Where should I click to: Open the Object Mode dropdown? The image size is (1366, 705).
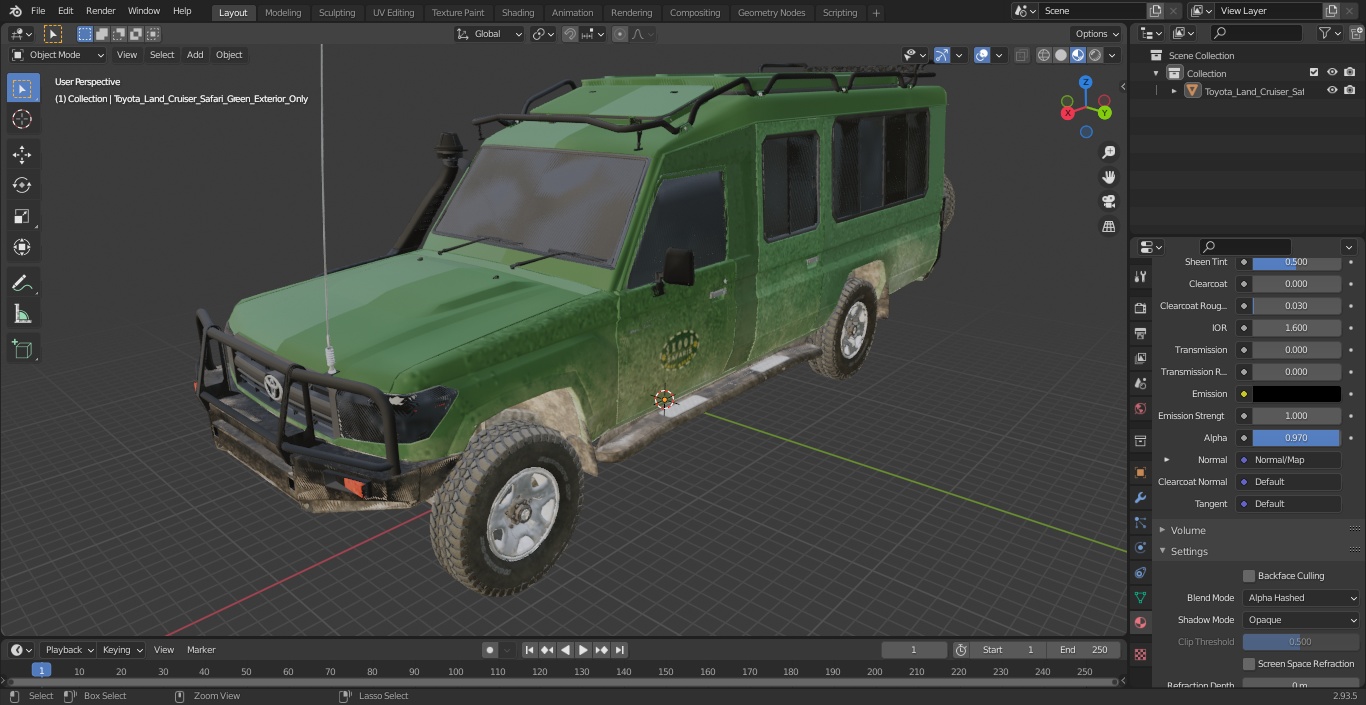click(58, 55)
